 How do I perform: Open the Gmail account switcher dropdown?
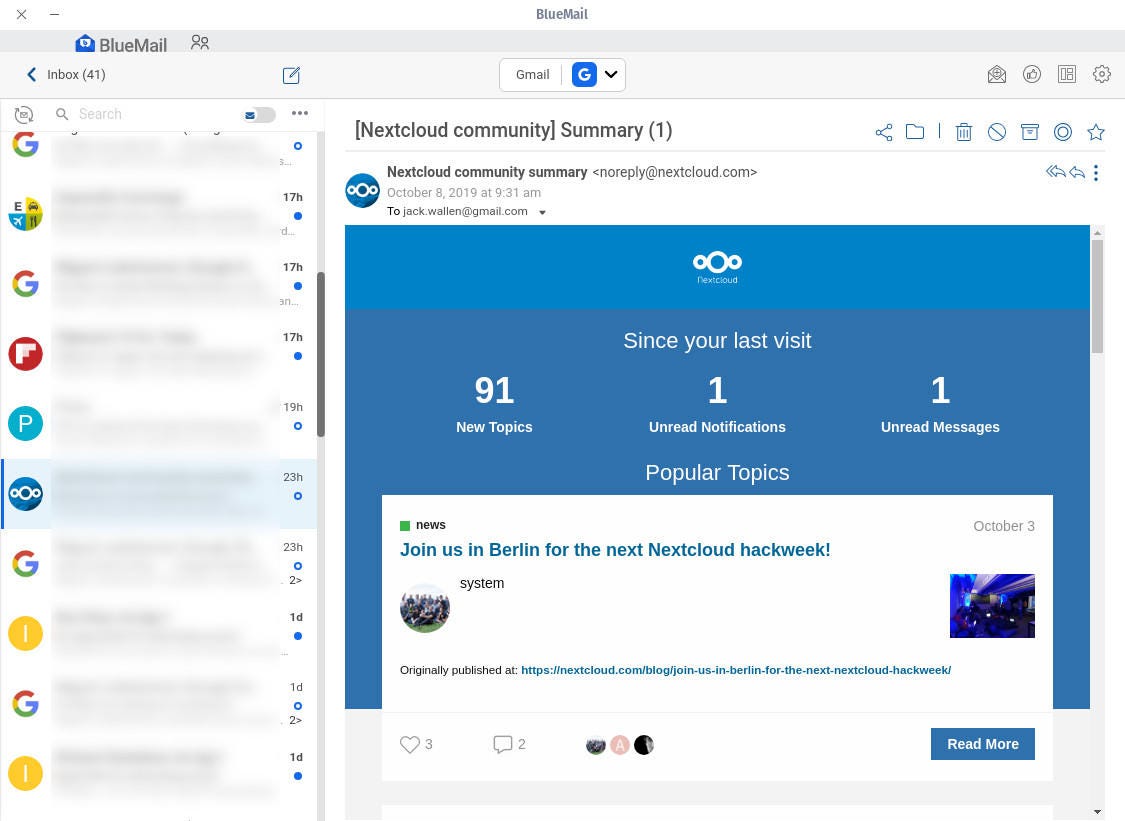tap(610, 74)
